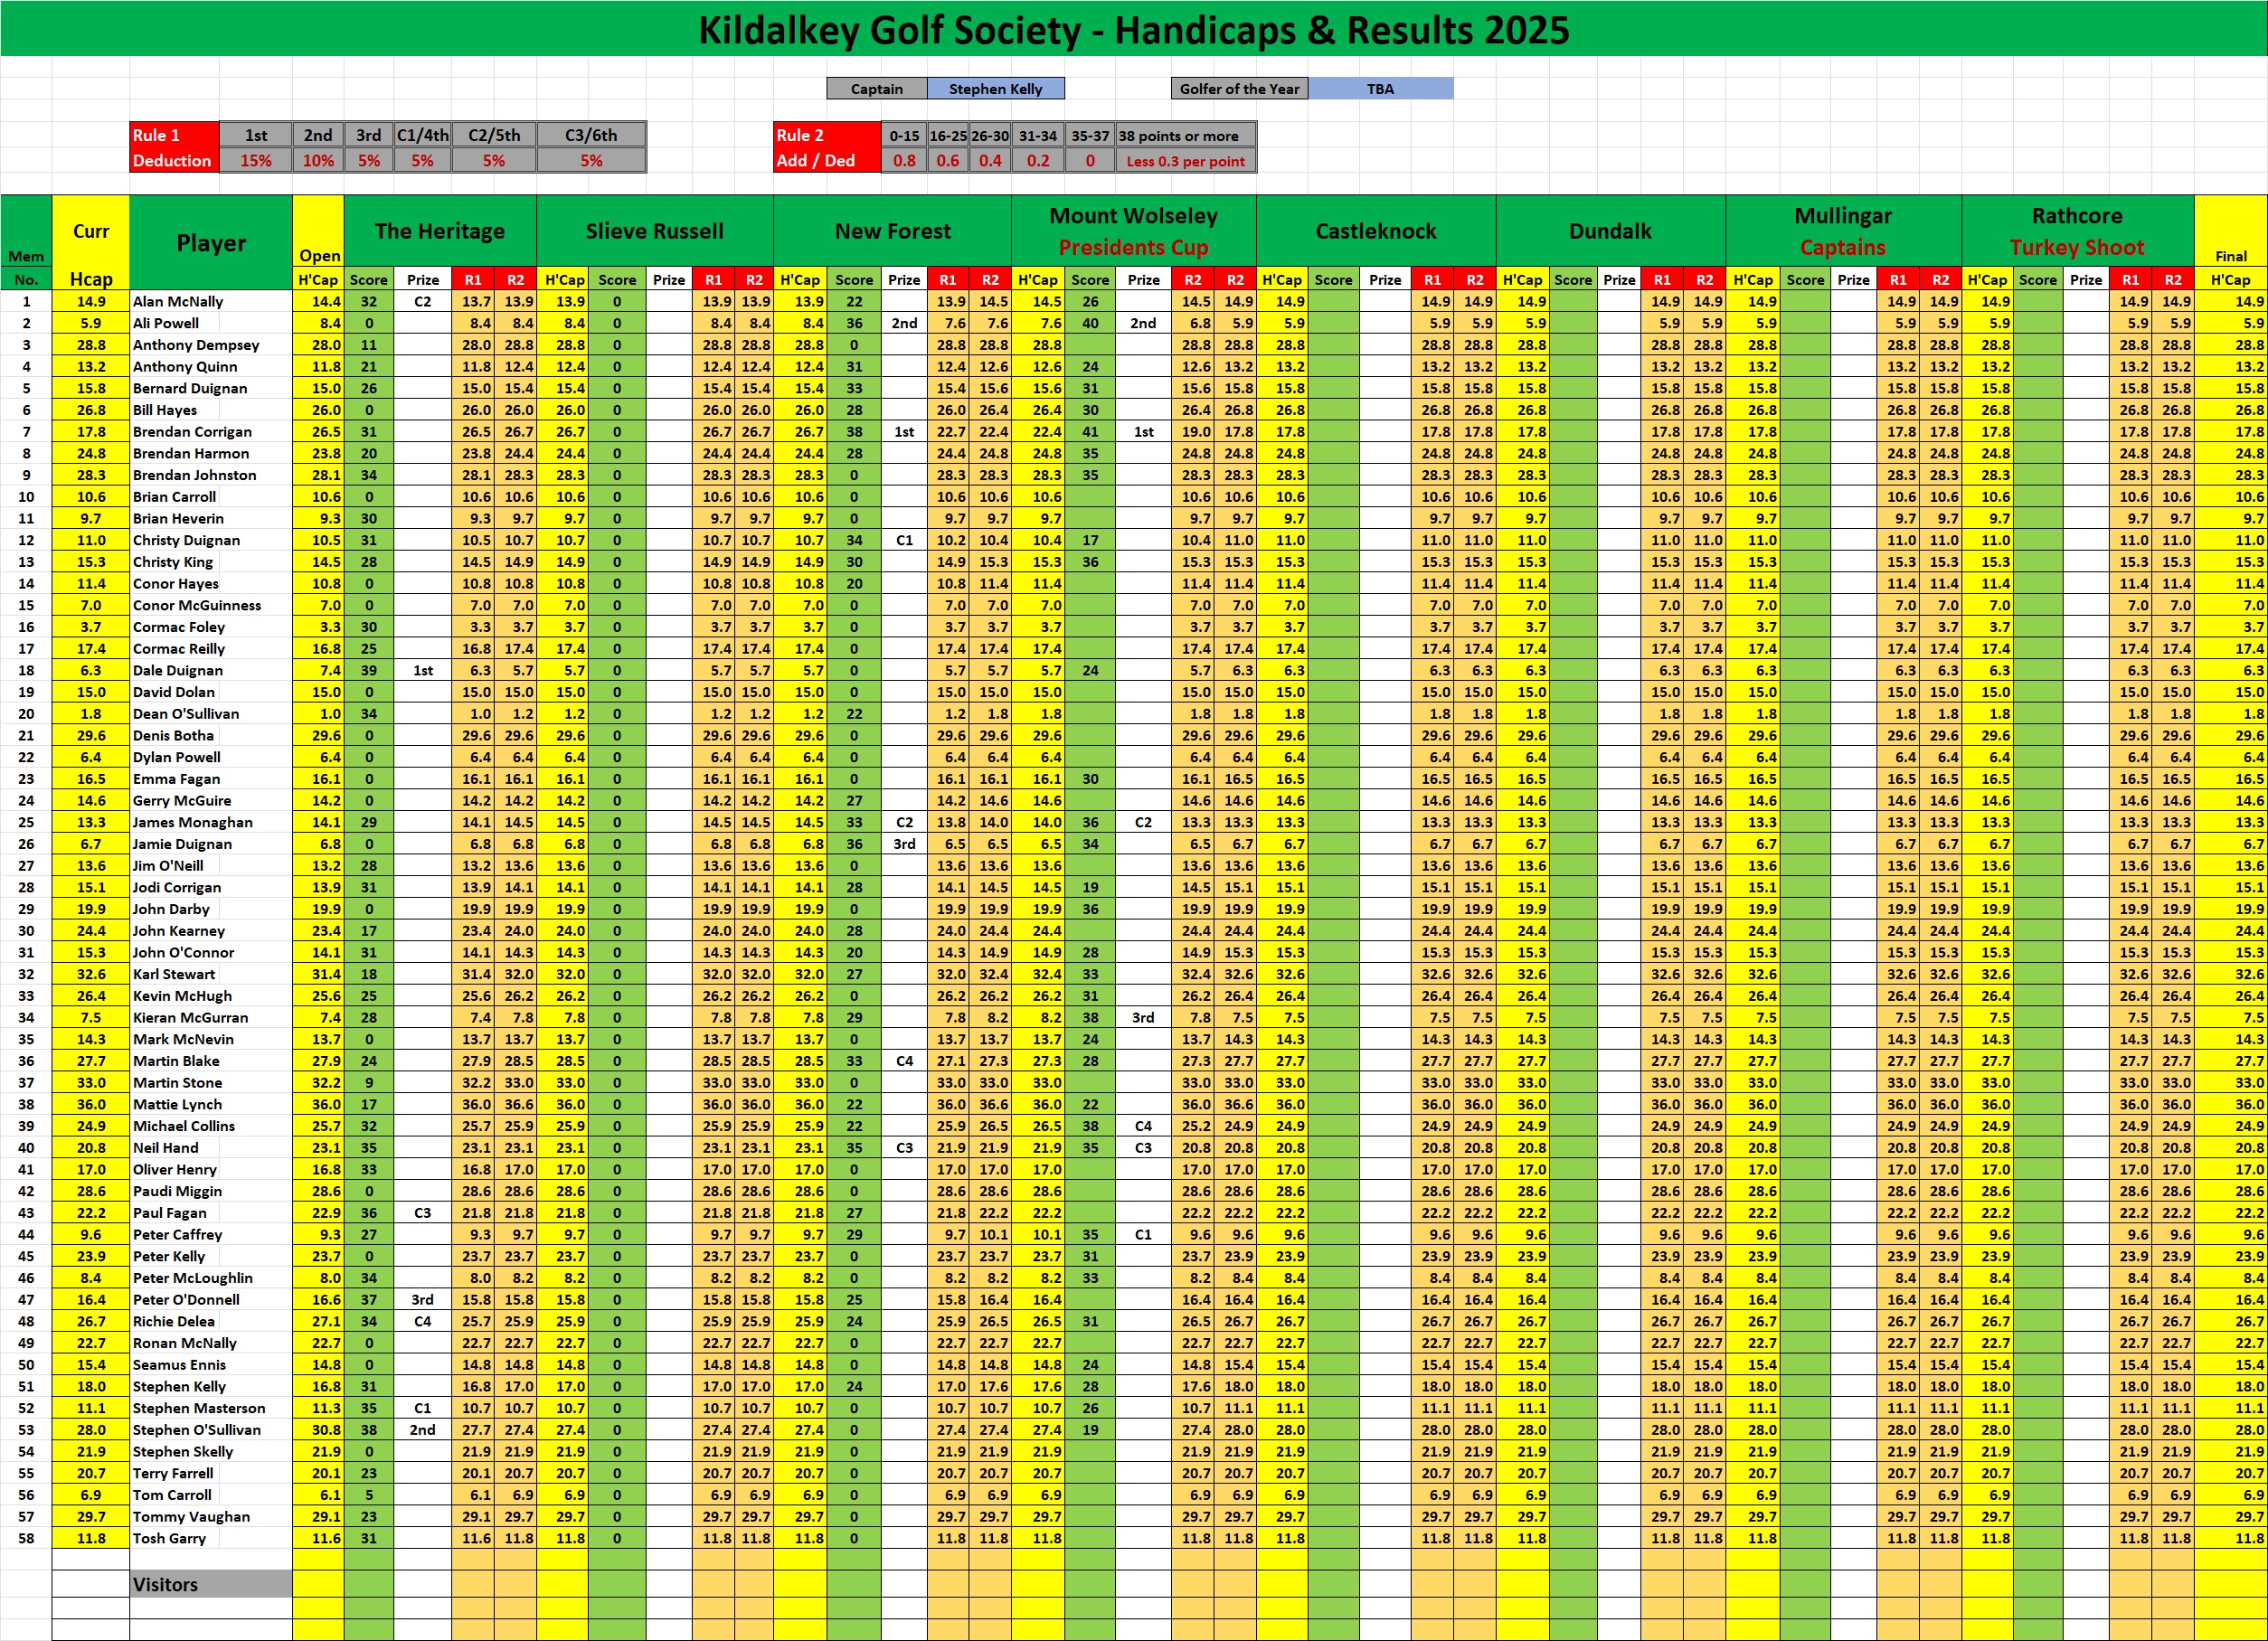Select player name 'Kieran McGurran'
The image size is (2268, 1641).
pos(191,1017)
